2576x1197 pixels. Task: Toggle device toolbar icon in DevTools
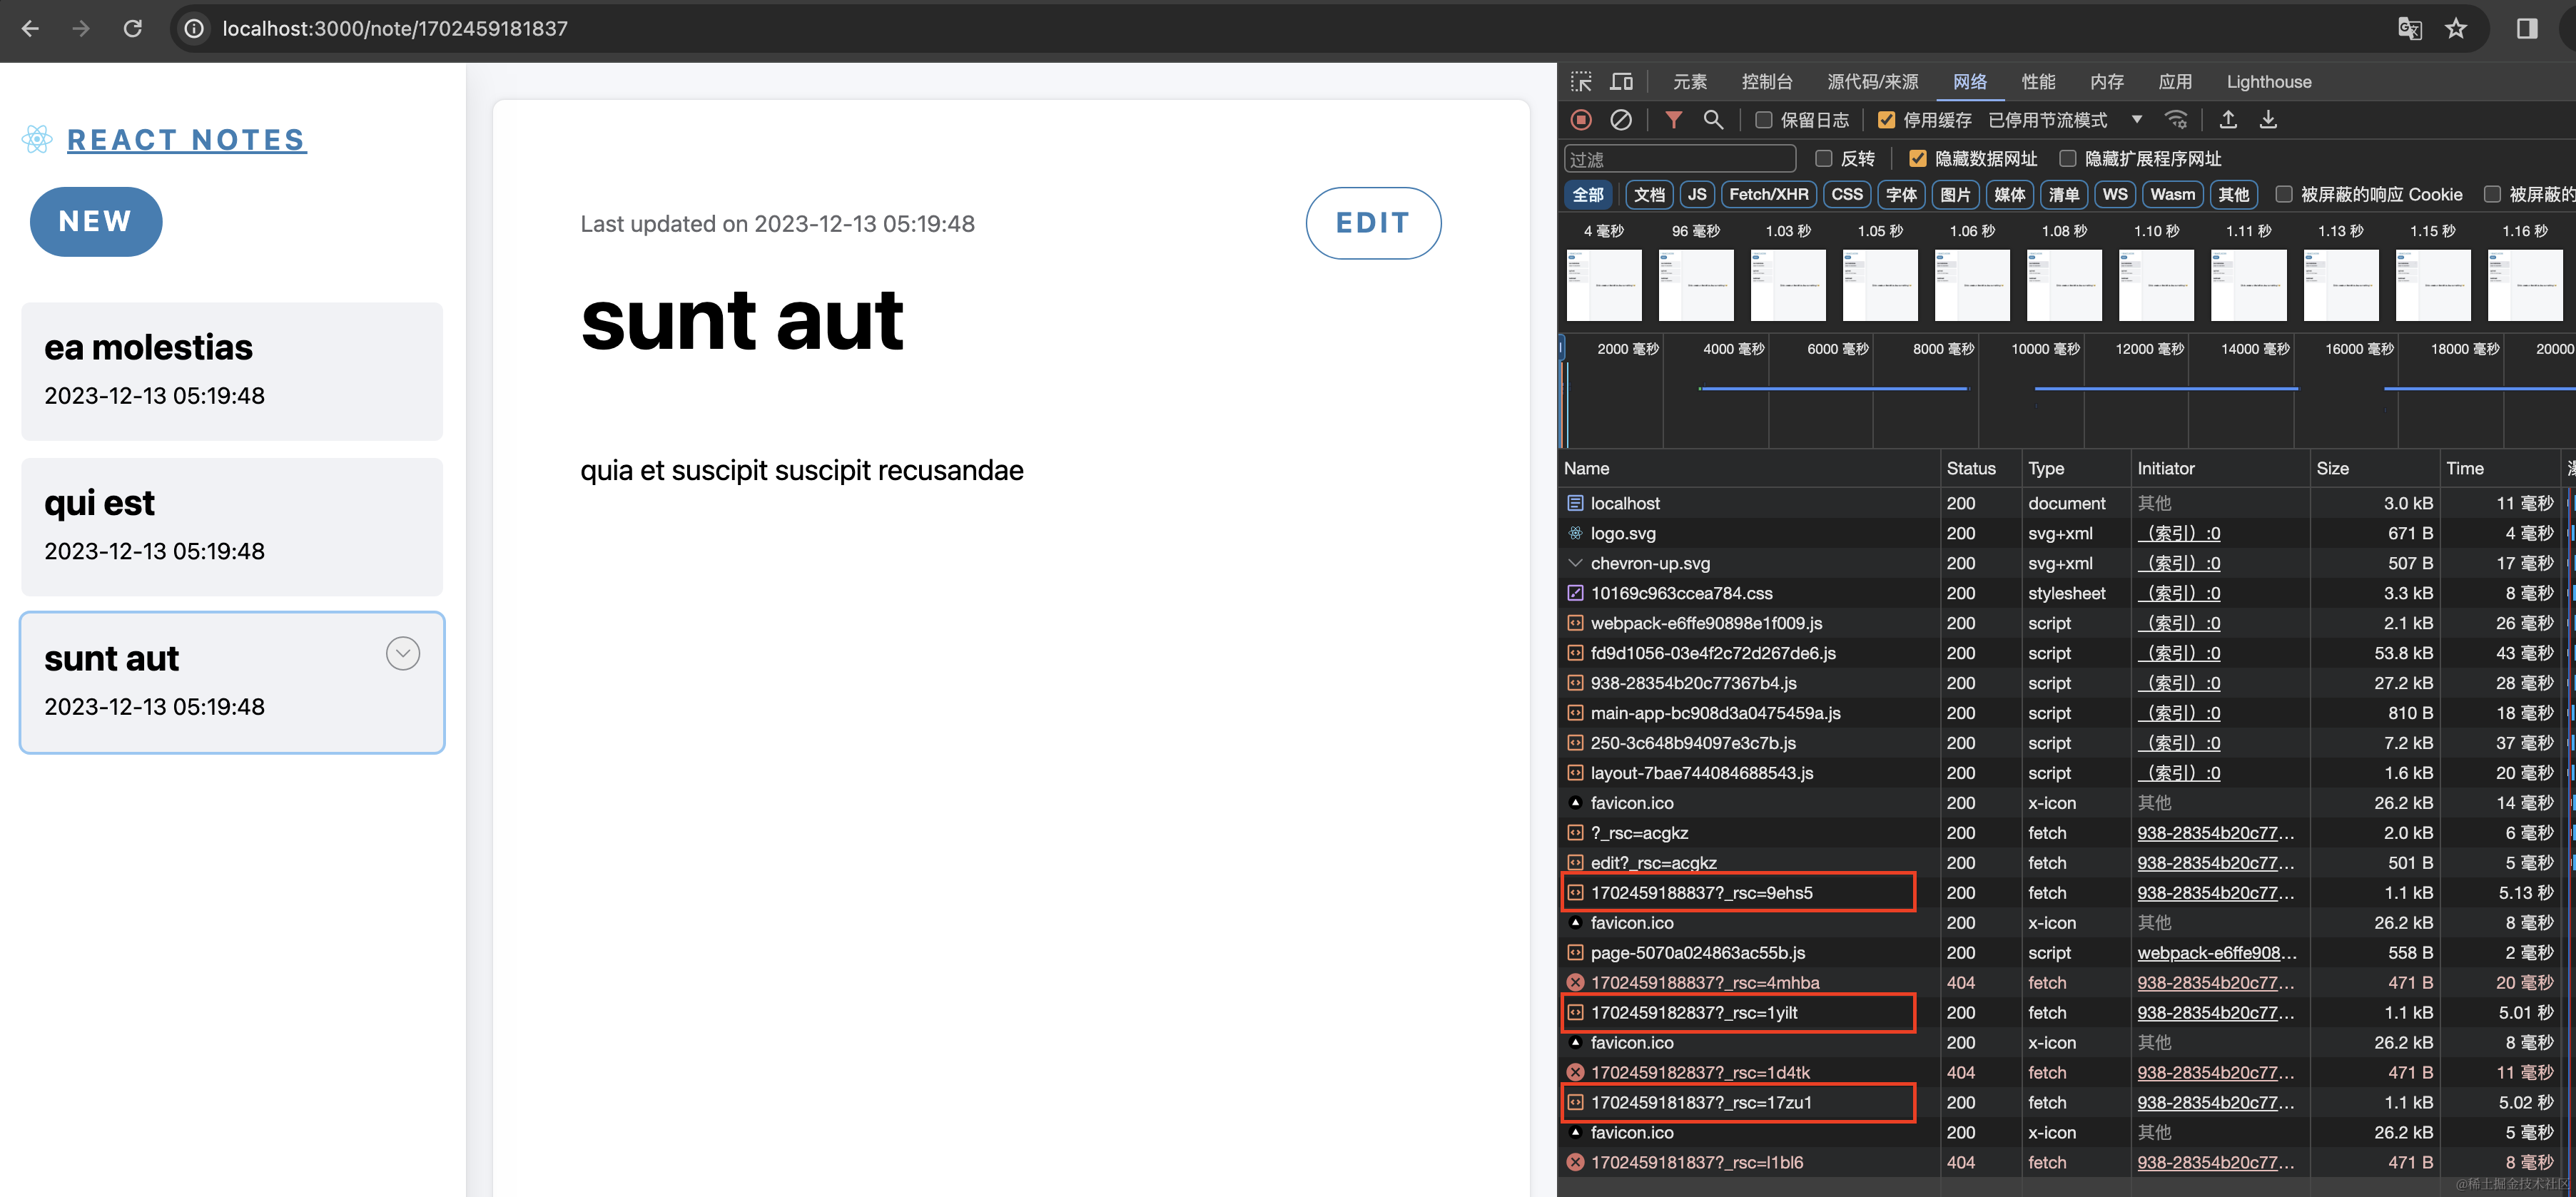(x=1621, y=82)
